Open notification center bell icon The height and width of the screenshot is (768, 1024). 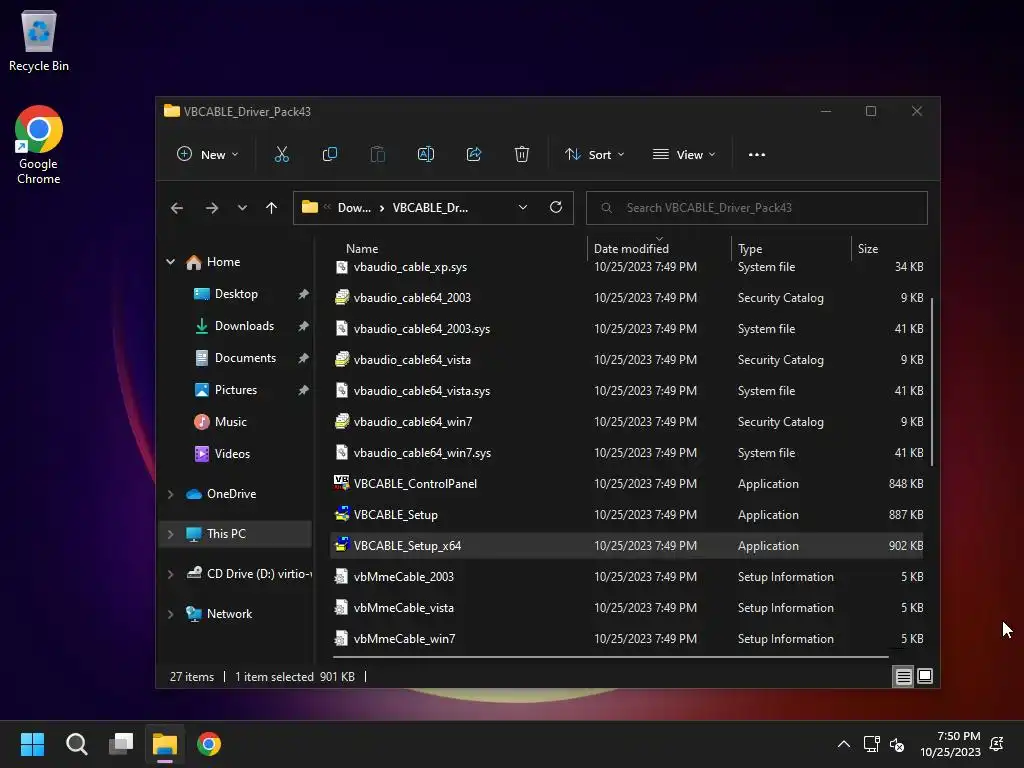997,744
